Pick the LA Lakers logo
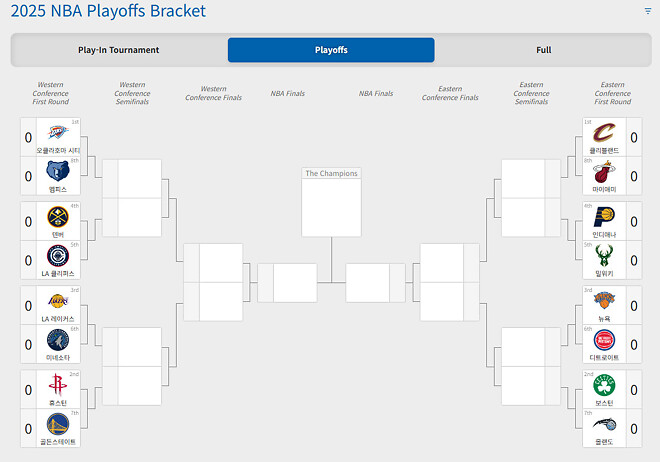The width and height of the screenshot is (660, 462). [57, 302]
